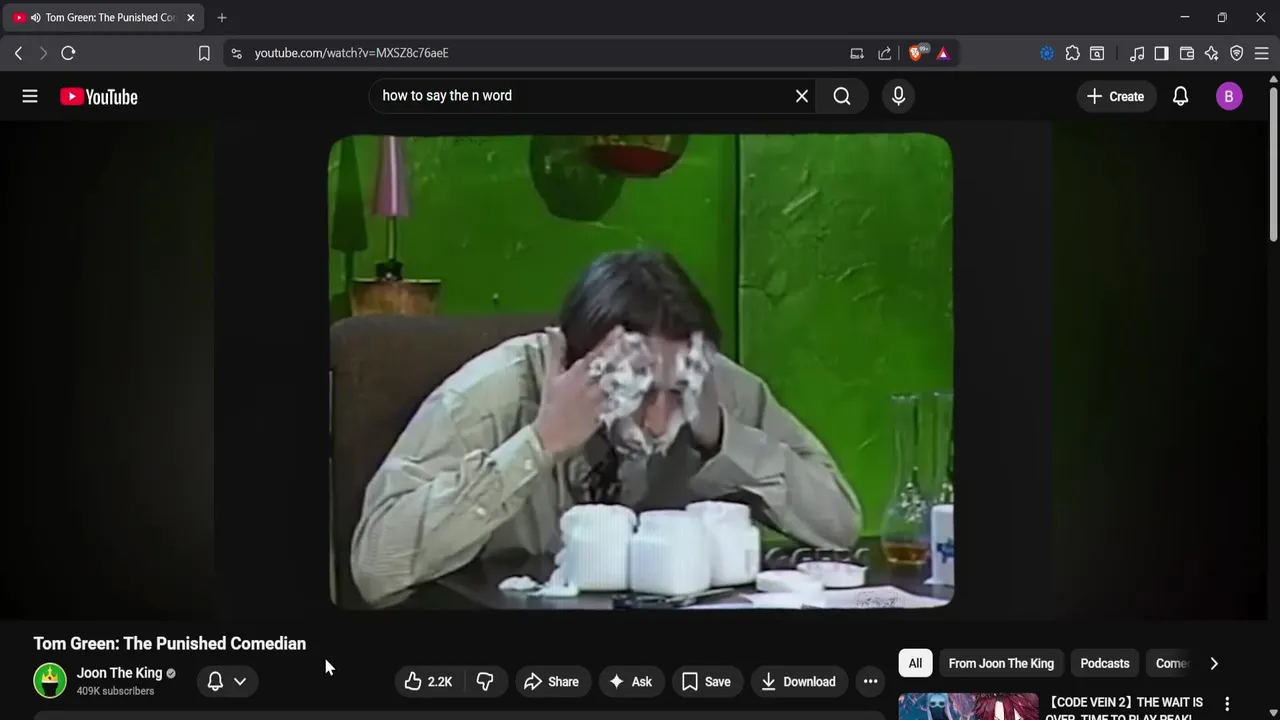Open Brave VPN shield icon

click(1237, 53)
